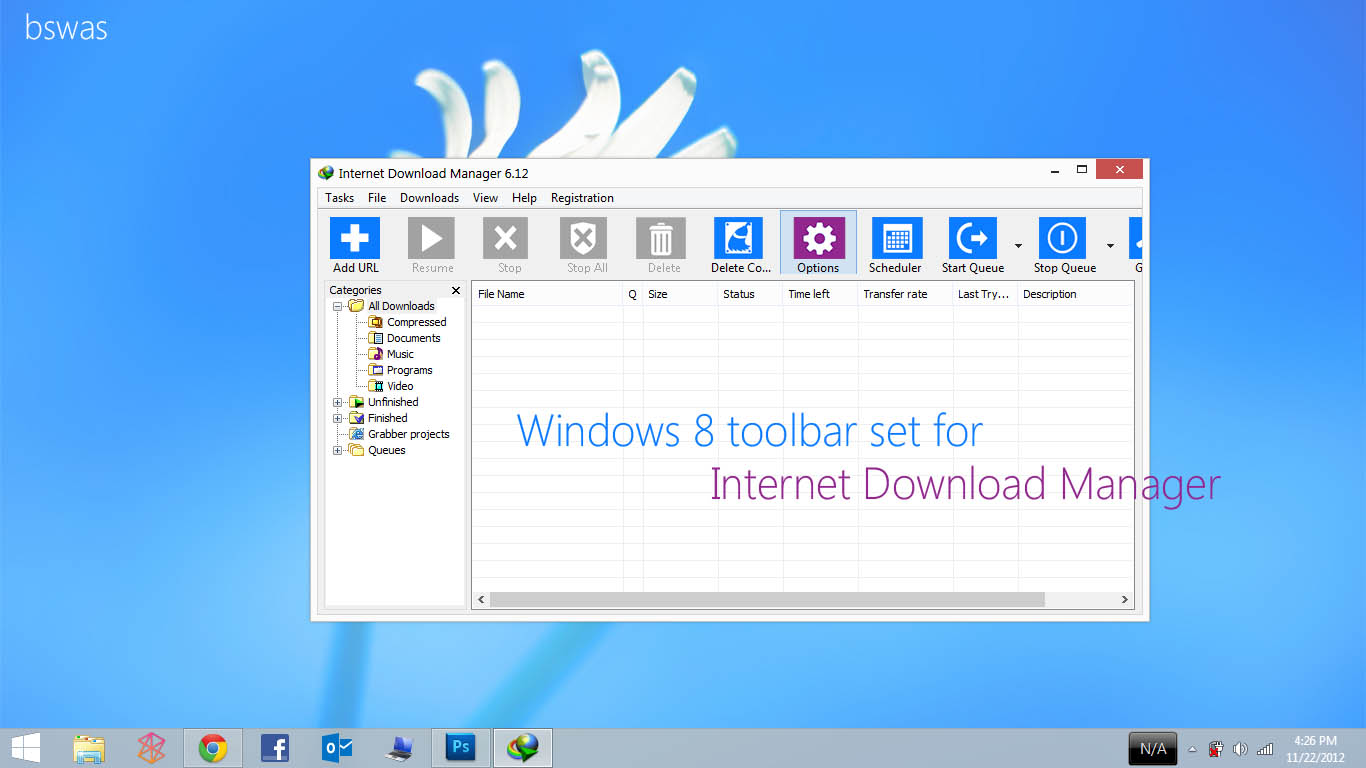Open the Registration menu

582,197
